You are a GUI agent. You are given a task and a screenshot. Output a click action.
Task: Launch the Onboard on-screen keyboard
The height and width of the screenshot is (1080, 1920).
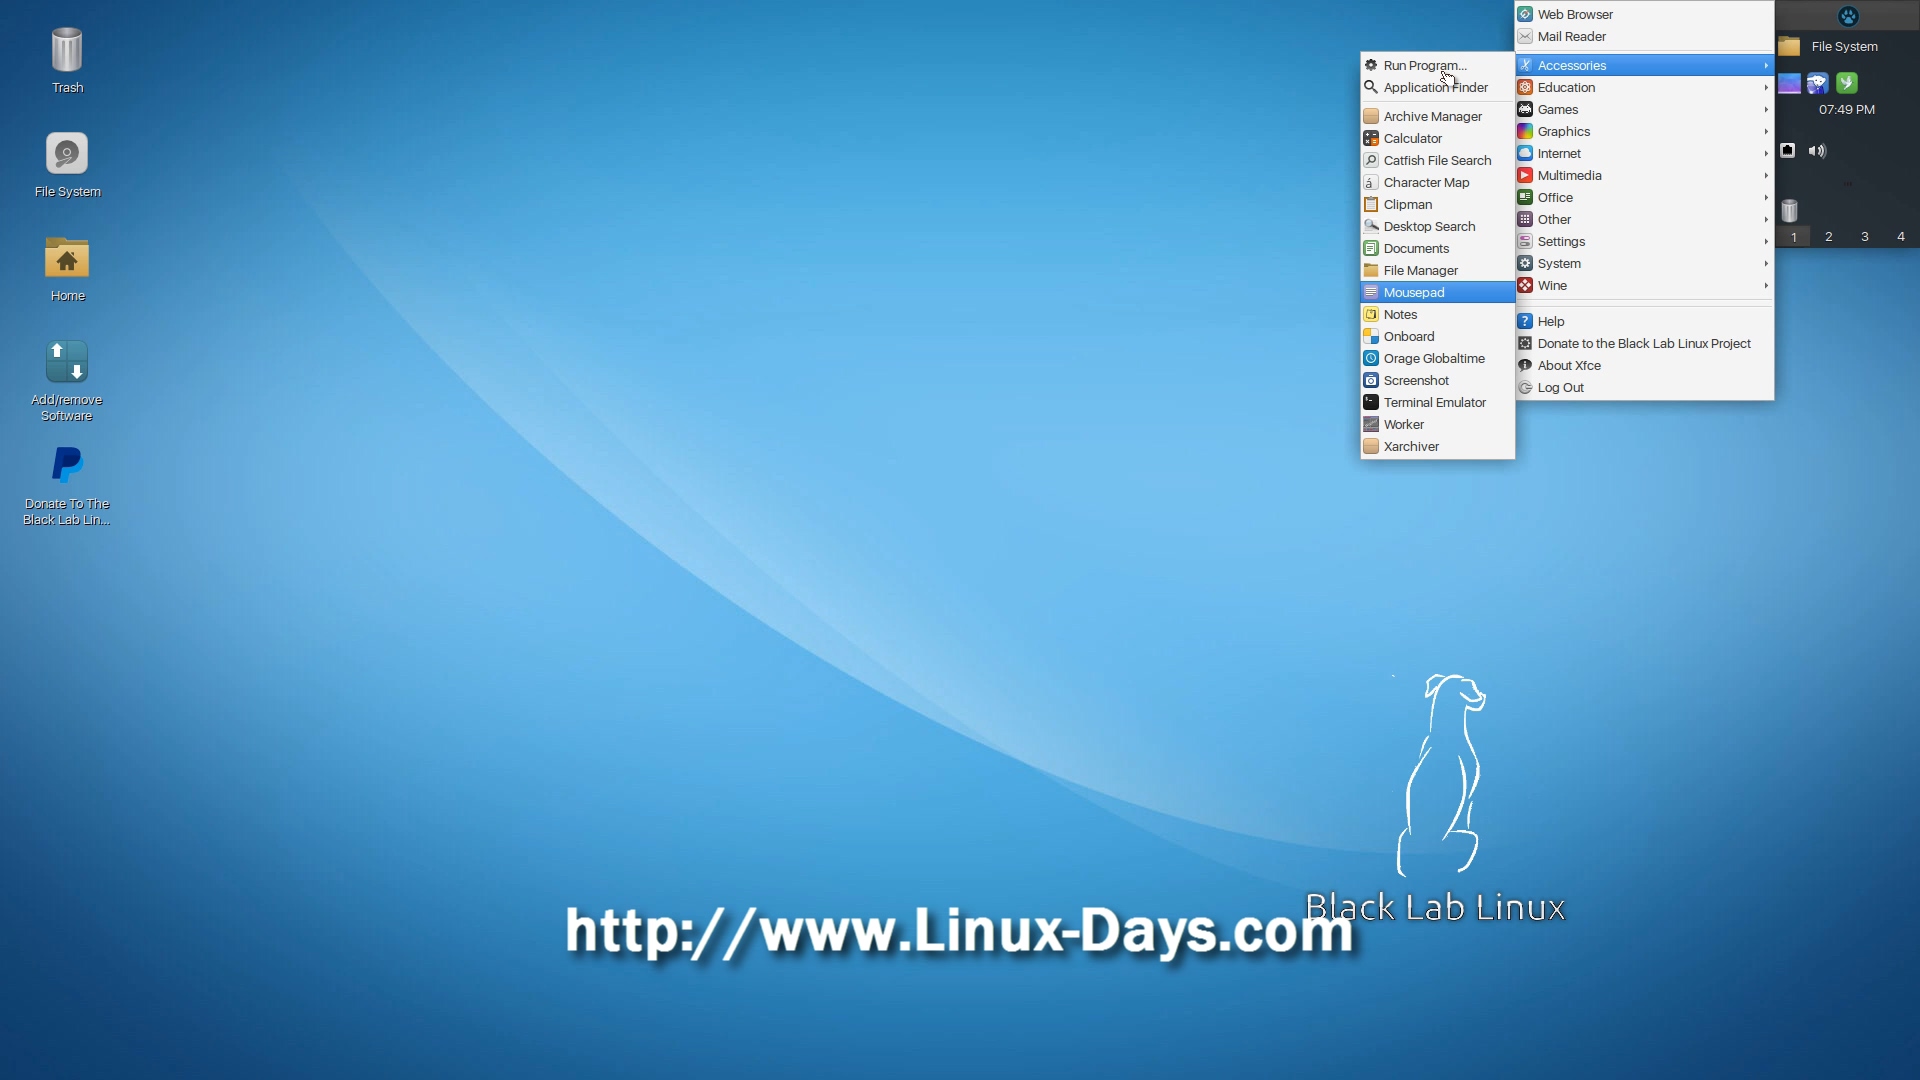pos(1438,337)
